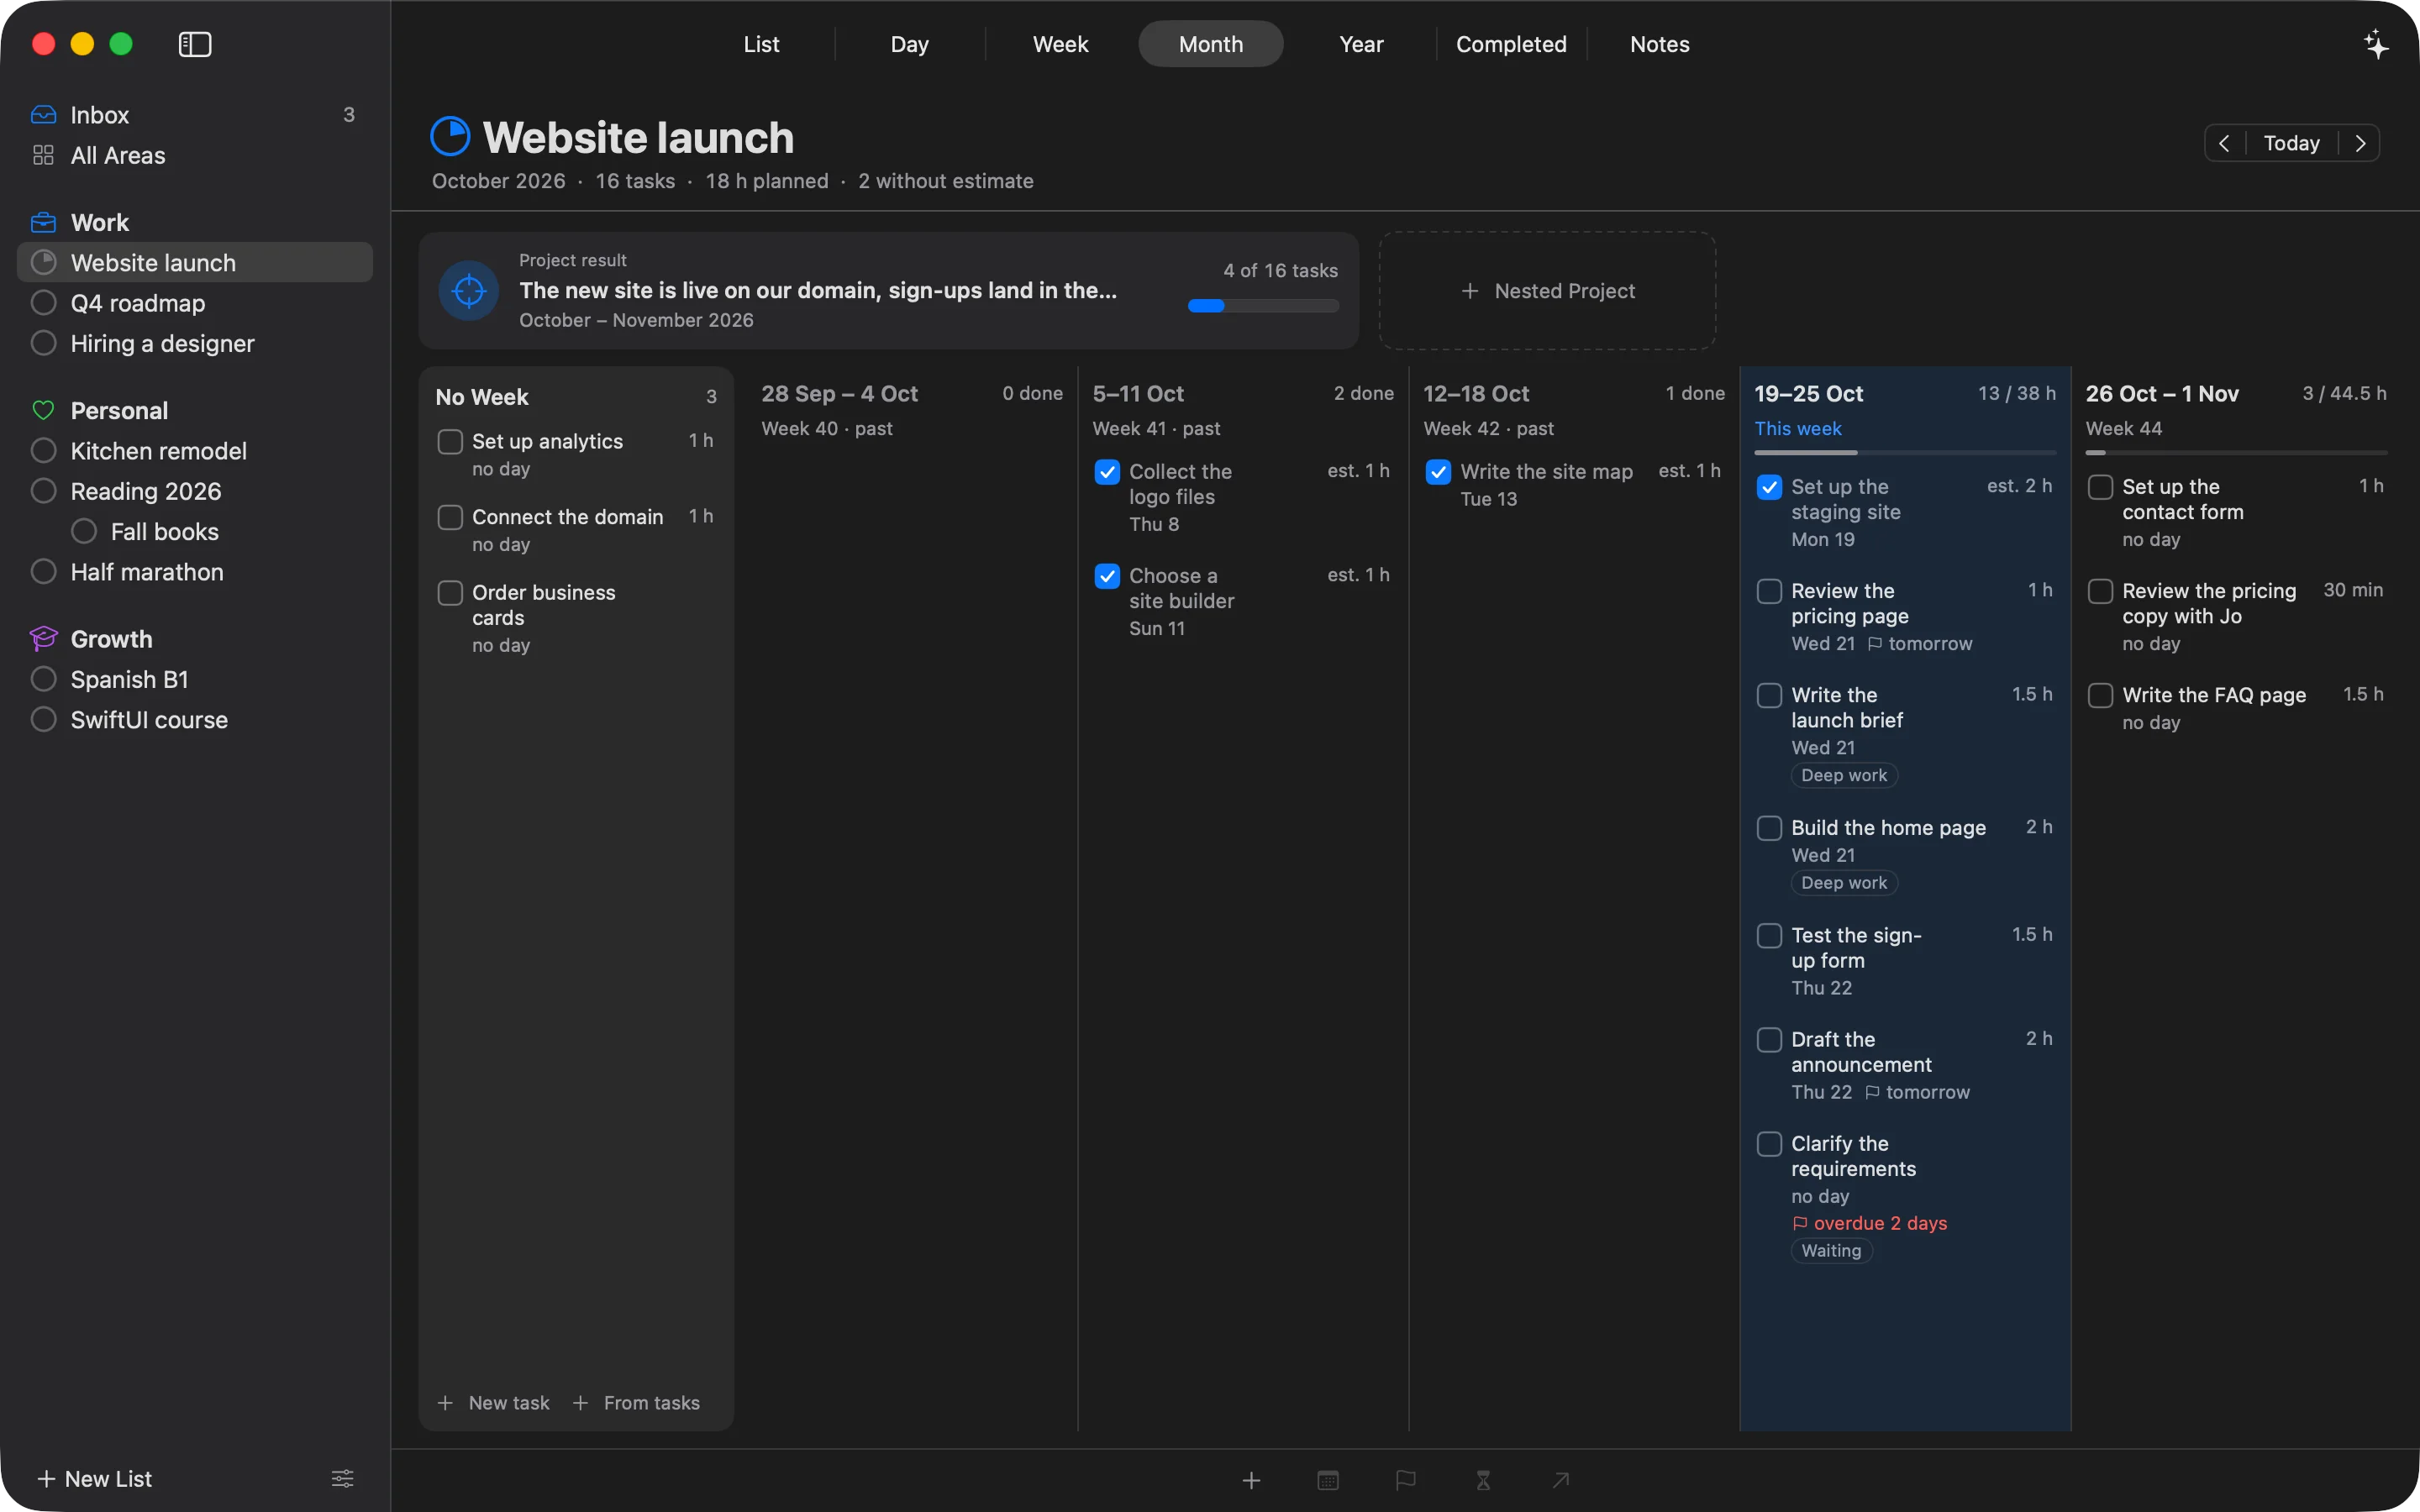The height and width of the screenshot is (1512, 2420).
Task: Click the All Areas grid icon
Action: (43, 155)
